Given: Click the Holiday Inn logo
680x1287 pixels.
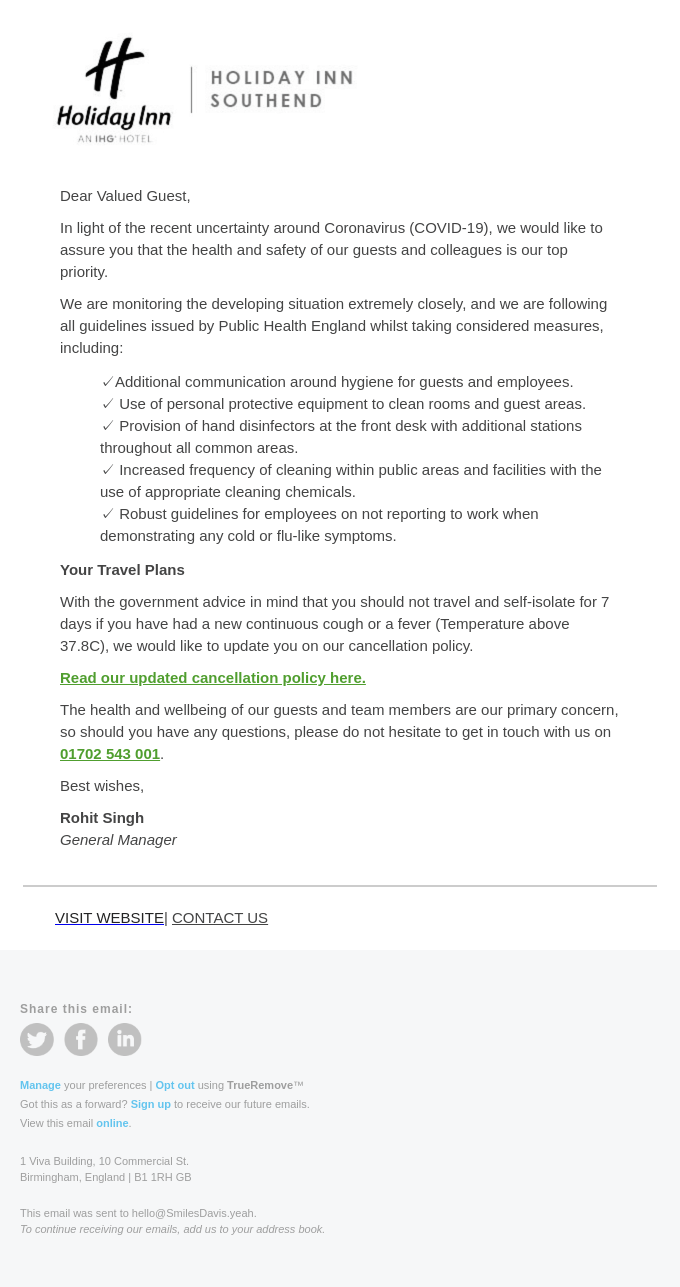Looking at the screenshot, I should click(x=114, y=90).
